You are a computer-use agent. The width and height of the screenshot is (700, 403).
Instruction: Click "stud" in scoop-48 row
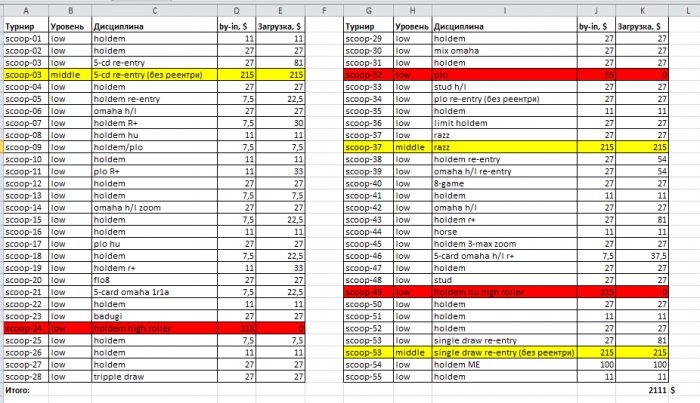click(443, 280)
